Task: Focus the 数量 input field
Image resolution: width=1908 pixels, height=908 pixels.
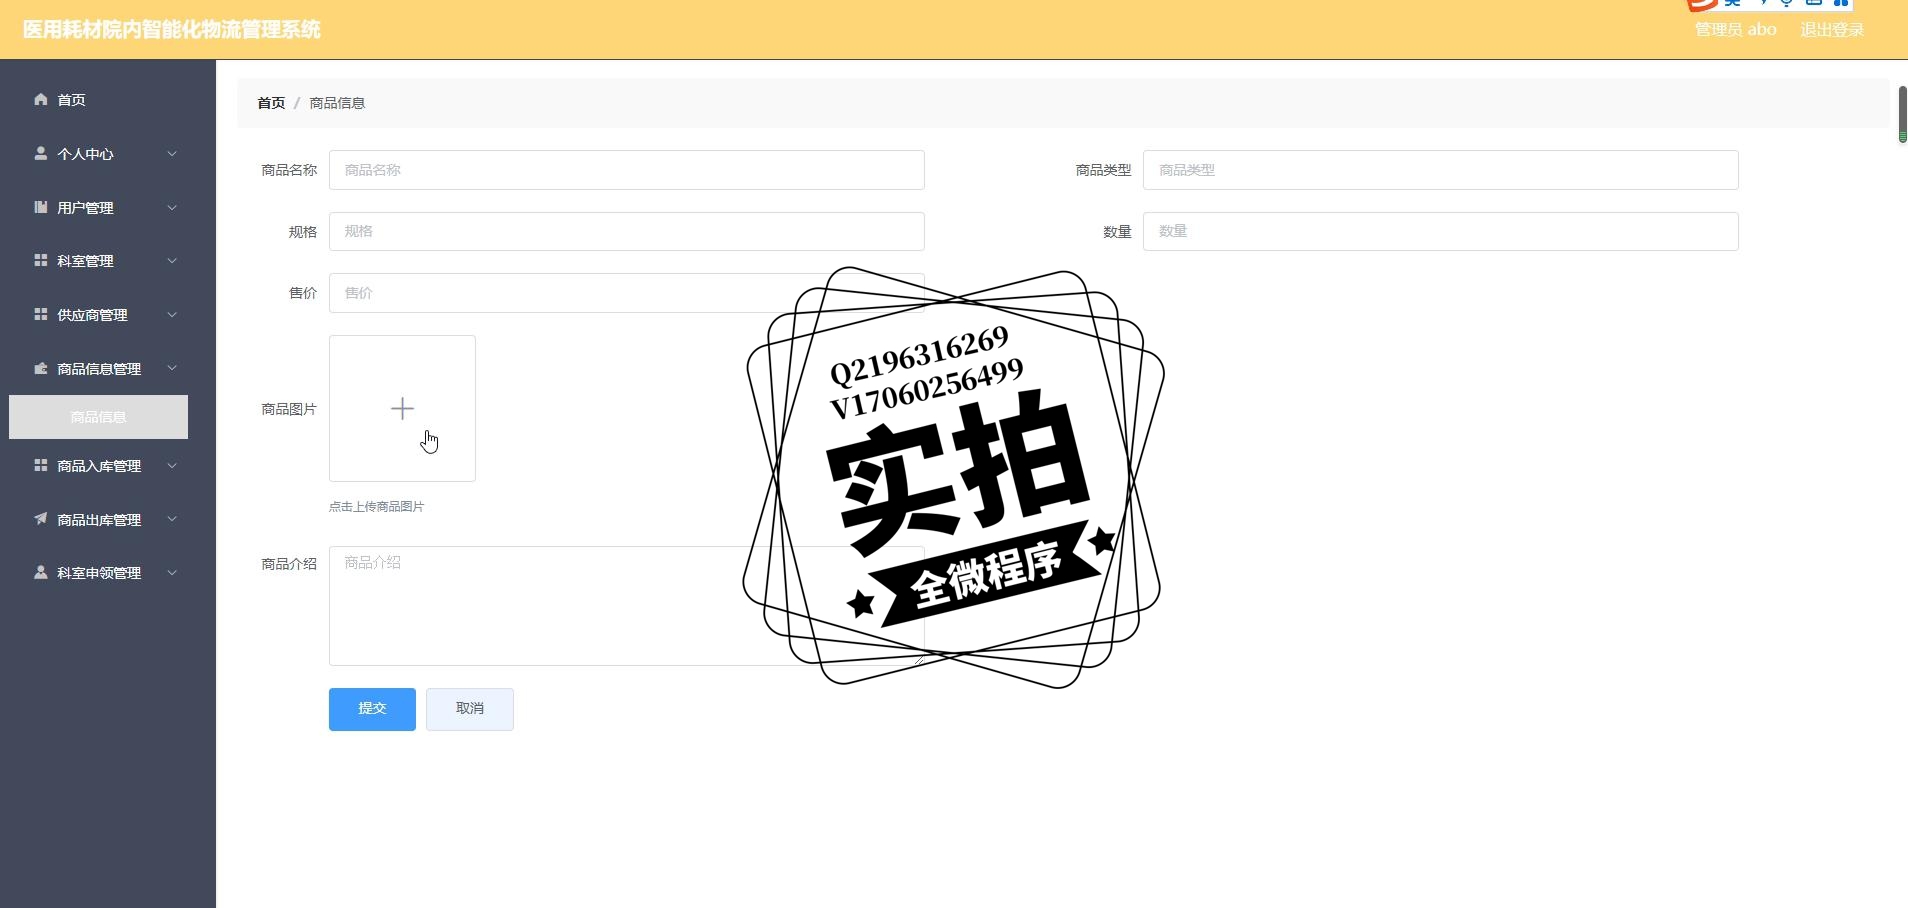Action: [x=1441, y=231]
